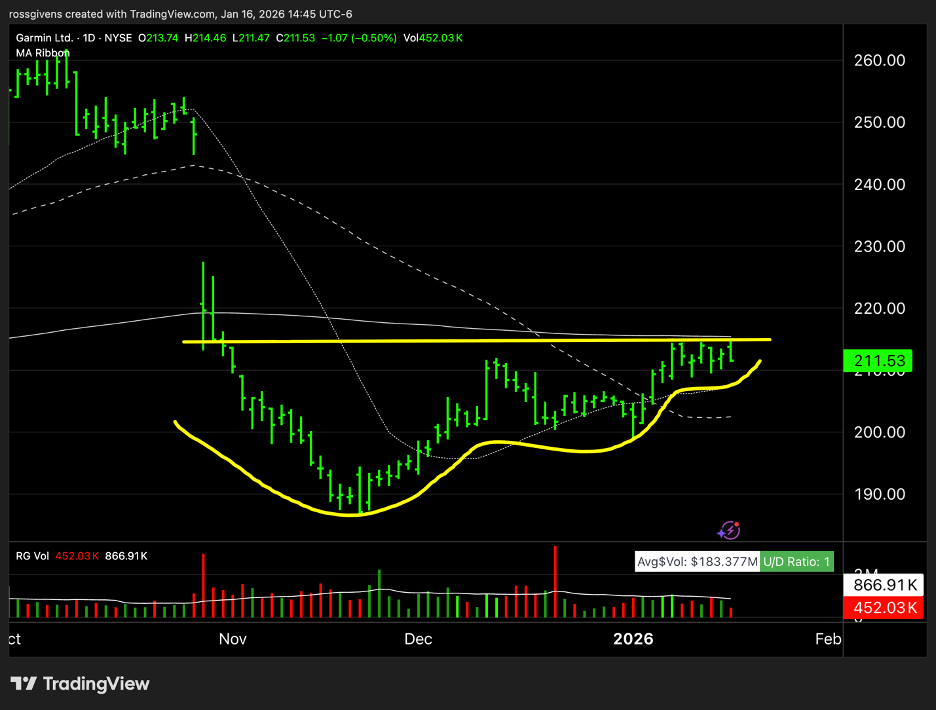The image size is (936, 710).
Task: Click the Avg$Vol $183.377M label
Action: click(697, 562)
